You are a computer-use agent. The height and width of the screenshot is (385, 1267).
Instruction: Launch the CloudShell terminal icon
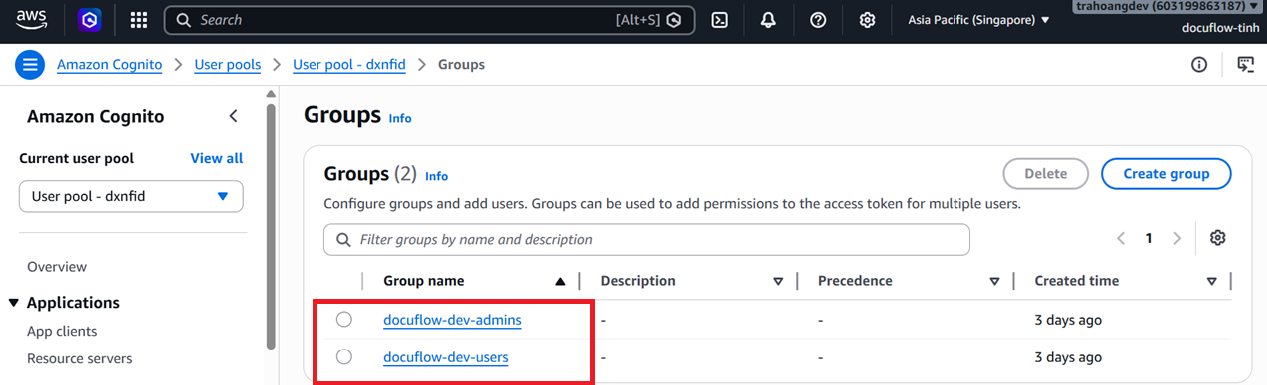tap(719, 20)
